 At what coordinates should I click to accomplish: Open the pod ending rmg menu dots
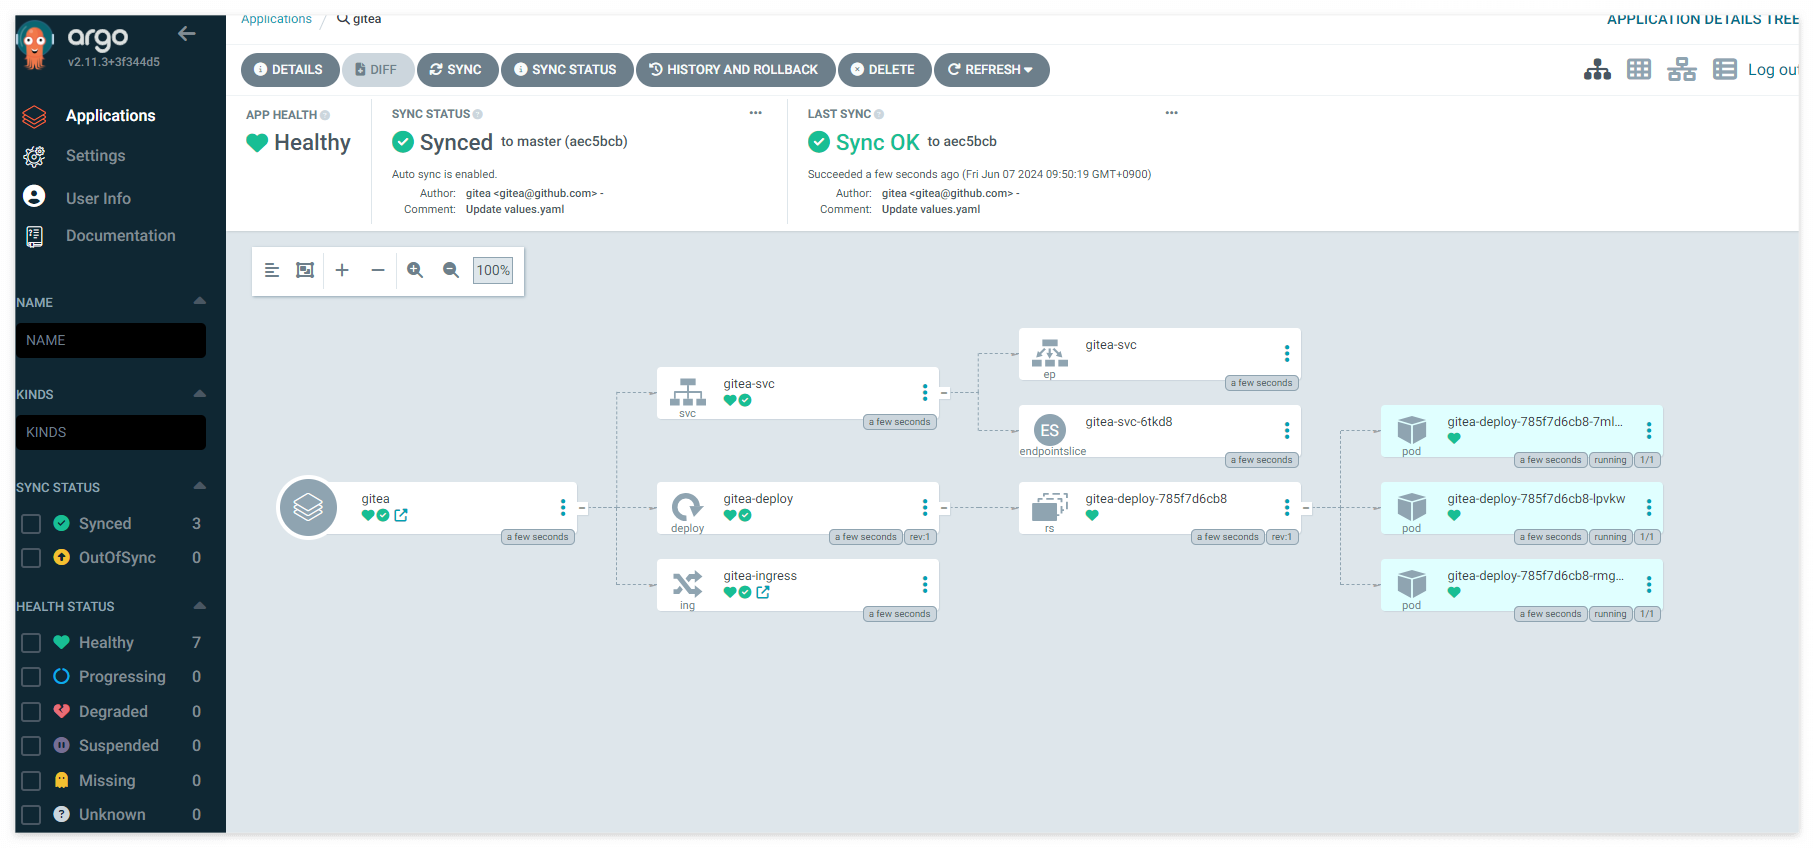tap(1649, 585)
